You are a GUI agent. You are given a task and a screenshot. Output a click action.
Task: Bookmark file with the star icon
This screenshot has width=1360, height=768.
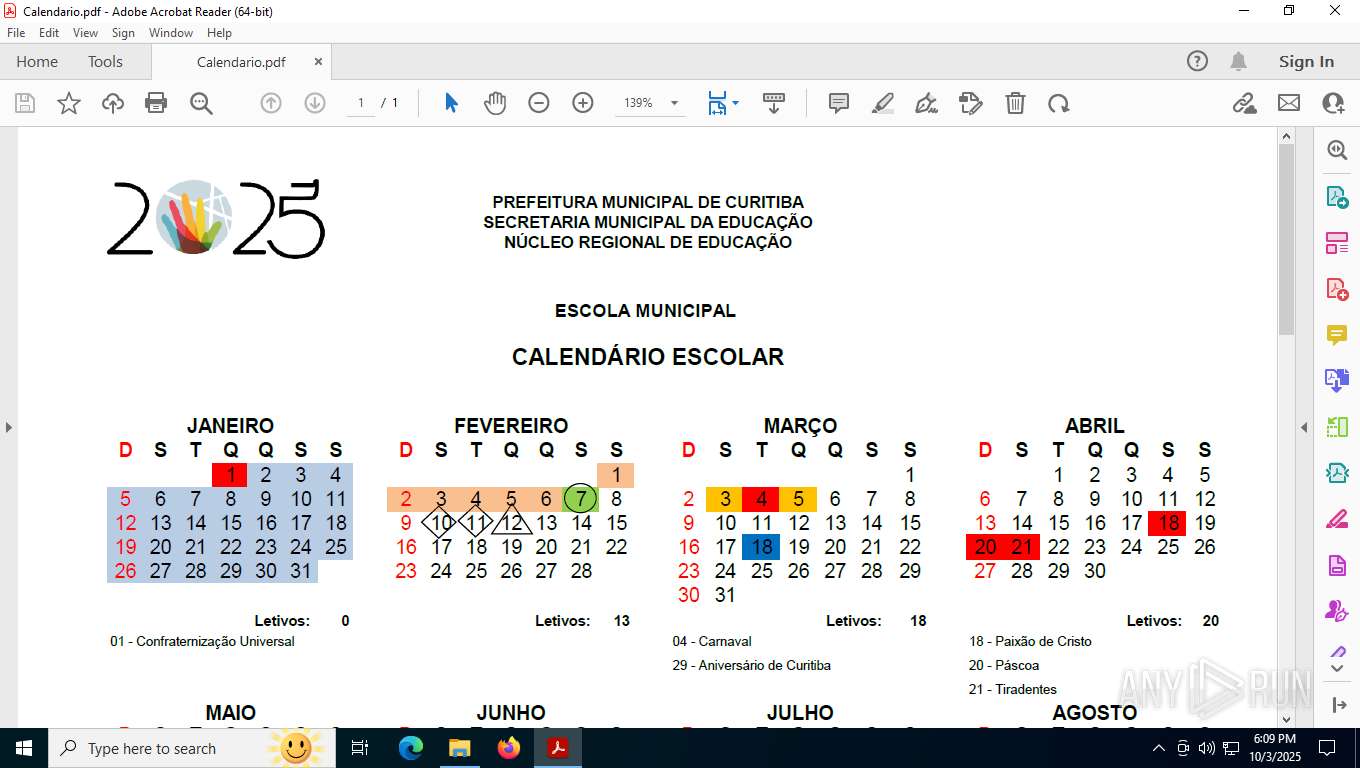tap(69, 103)
